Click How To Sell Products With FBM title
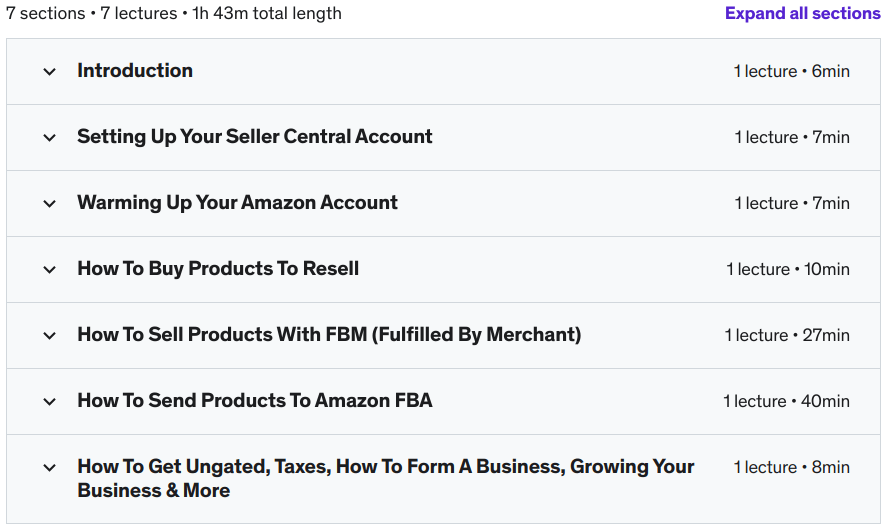891x528 pixels. (x=329, y=335)
